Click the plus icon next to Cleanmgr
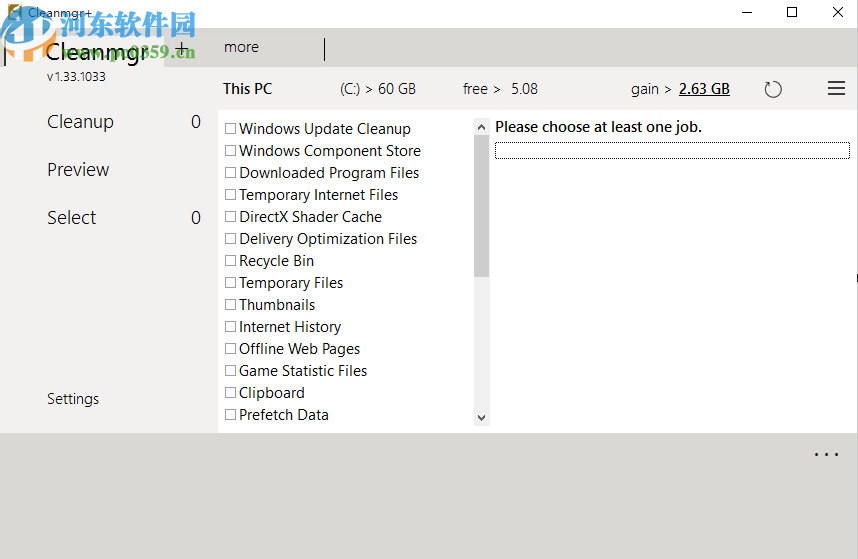Viewport: 858px width, 559px height. pos(181,47)
